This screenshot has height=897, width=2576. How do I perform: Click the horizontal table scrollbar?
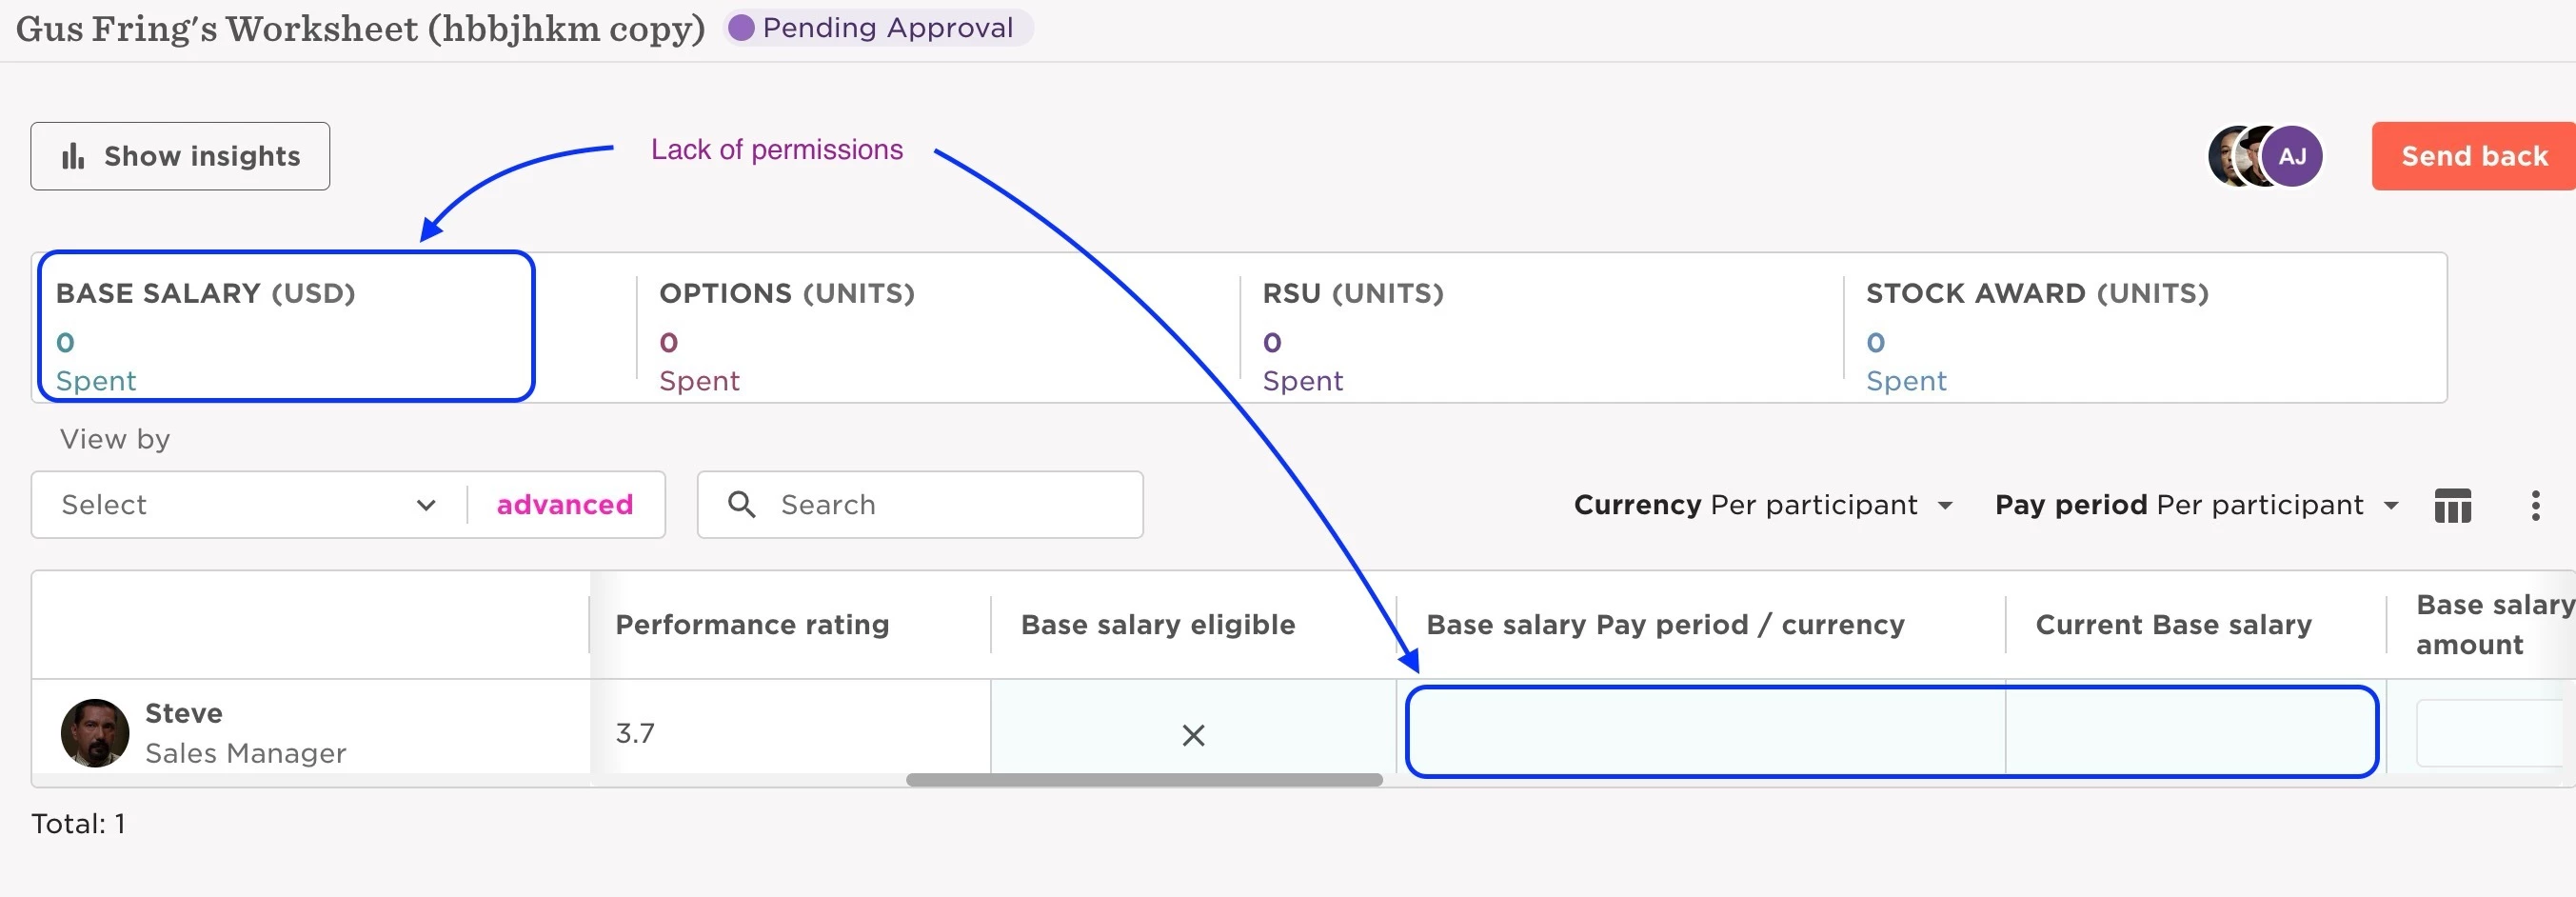point(1144,779)
